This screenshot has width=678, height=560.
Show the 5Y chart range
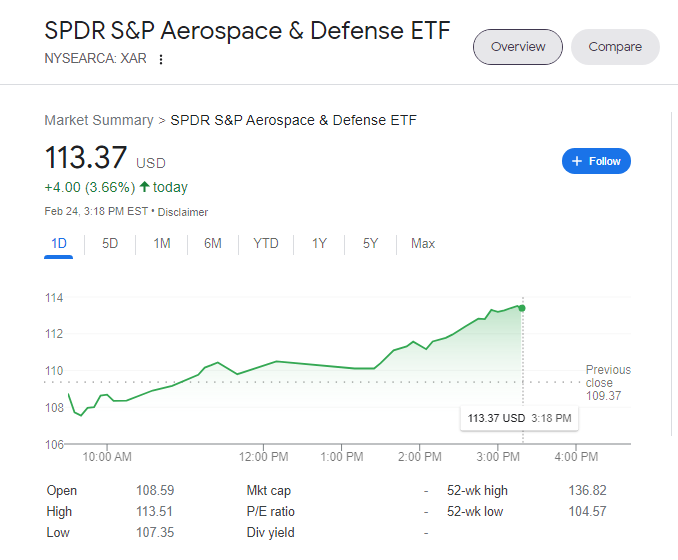371,243
